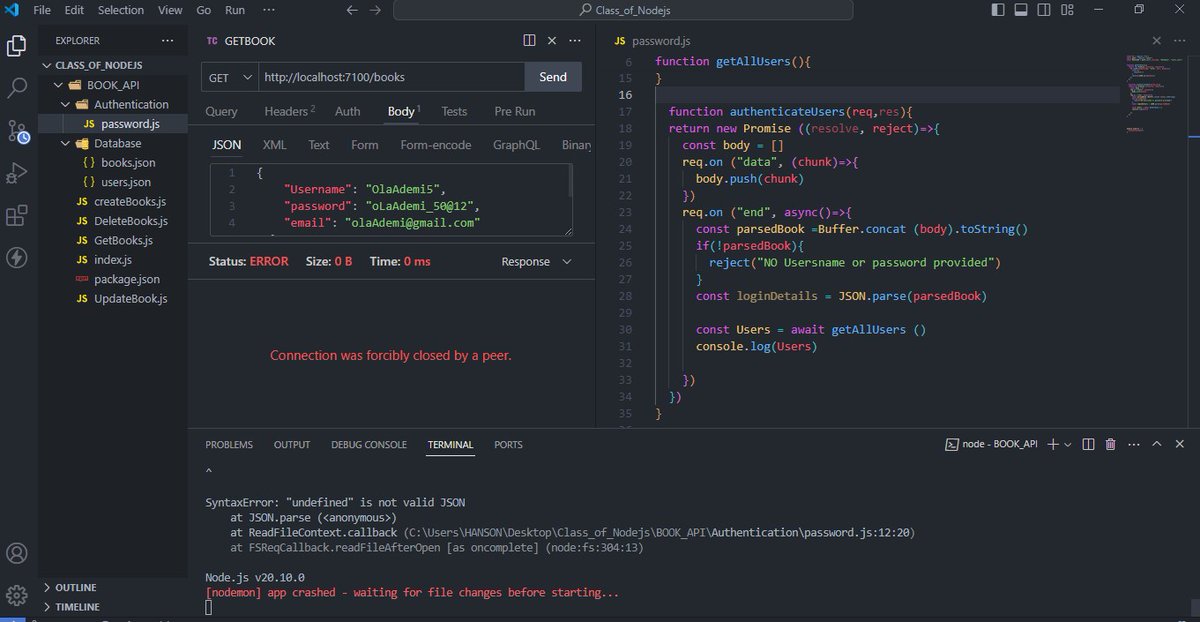The width and height of the screenshot is (1200, 622).
Task: Open Thunder Client via the lightning bolt icon
Action: [16, 258]
